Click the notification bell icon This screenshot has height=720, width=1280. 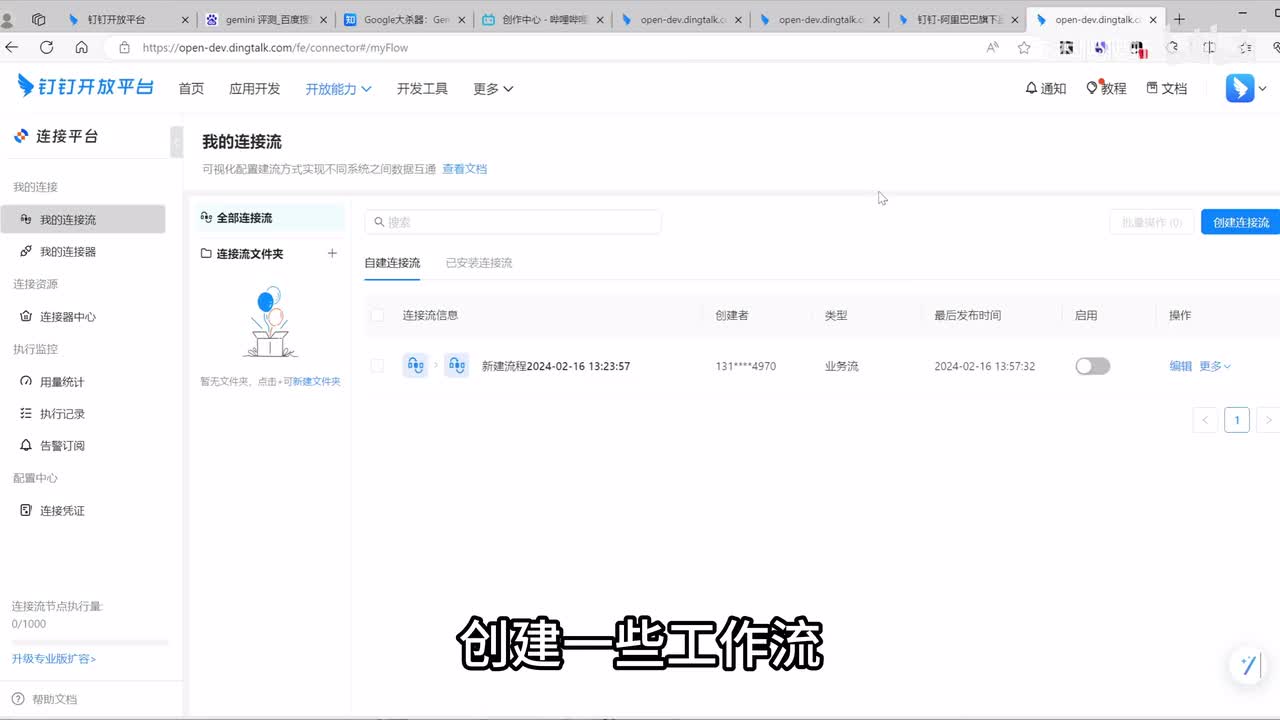[x=1031, y=88]
